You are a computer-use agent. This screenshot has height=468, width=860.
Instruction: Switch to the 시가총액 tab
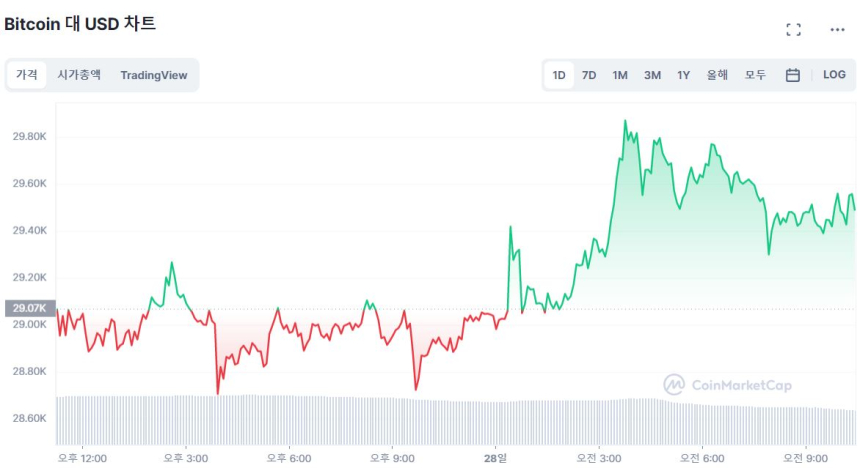tap(79, 75)
